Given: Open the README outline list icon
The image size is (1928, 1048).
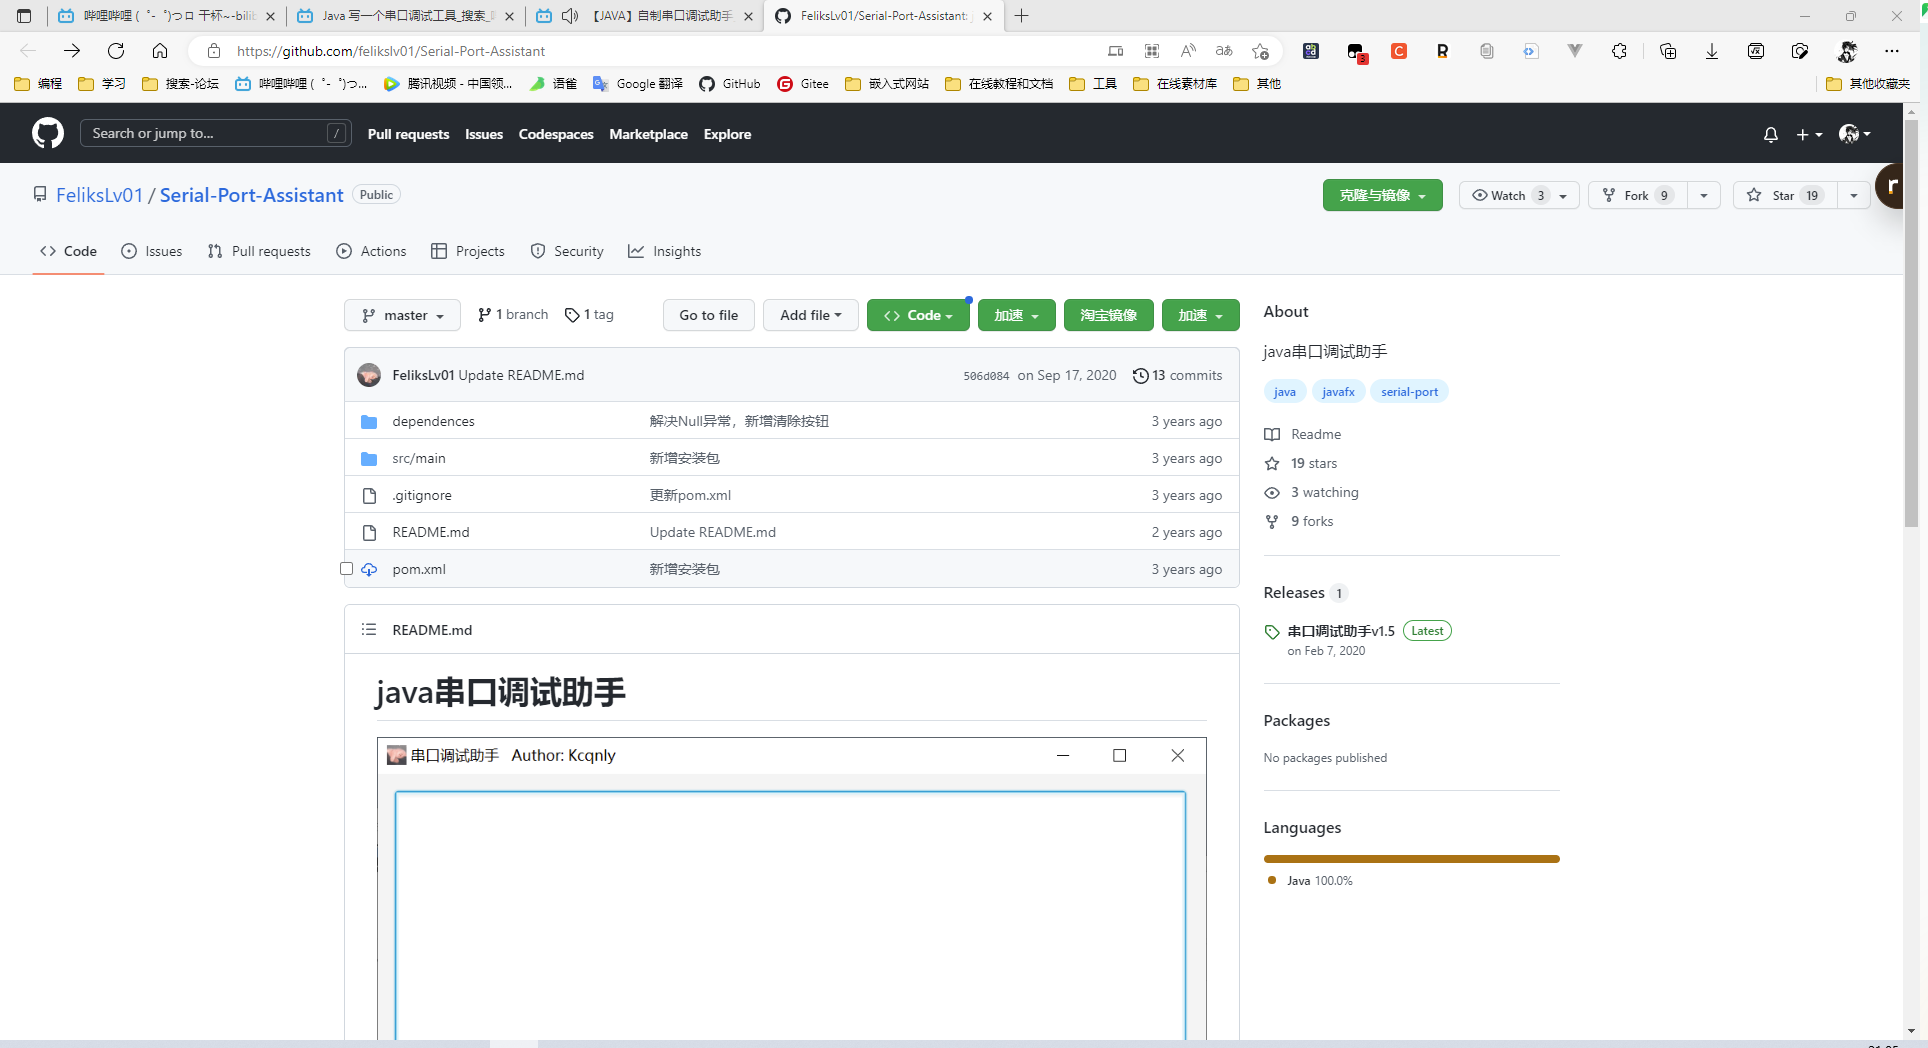Looking at the screenshot, I should [369, 630].
